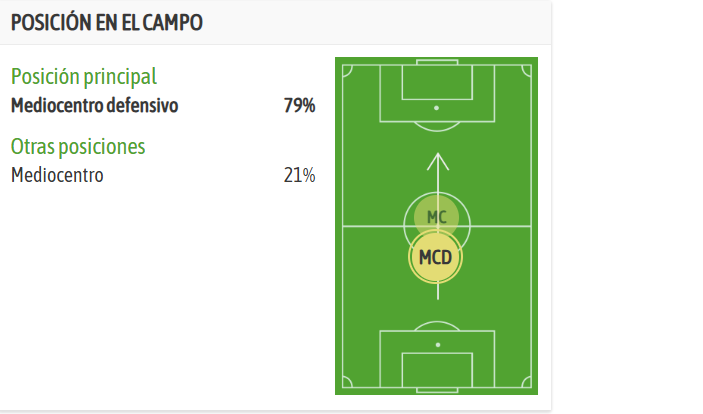The height and width of the screenshot is (414, 703).
Task: Click the top penalty spot
Action: pyautogui.click(x=436, y=108)
